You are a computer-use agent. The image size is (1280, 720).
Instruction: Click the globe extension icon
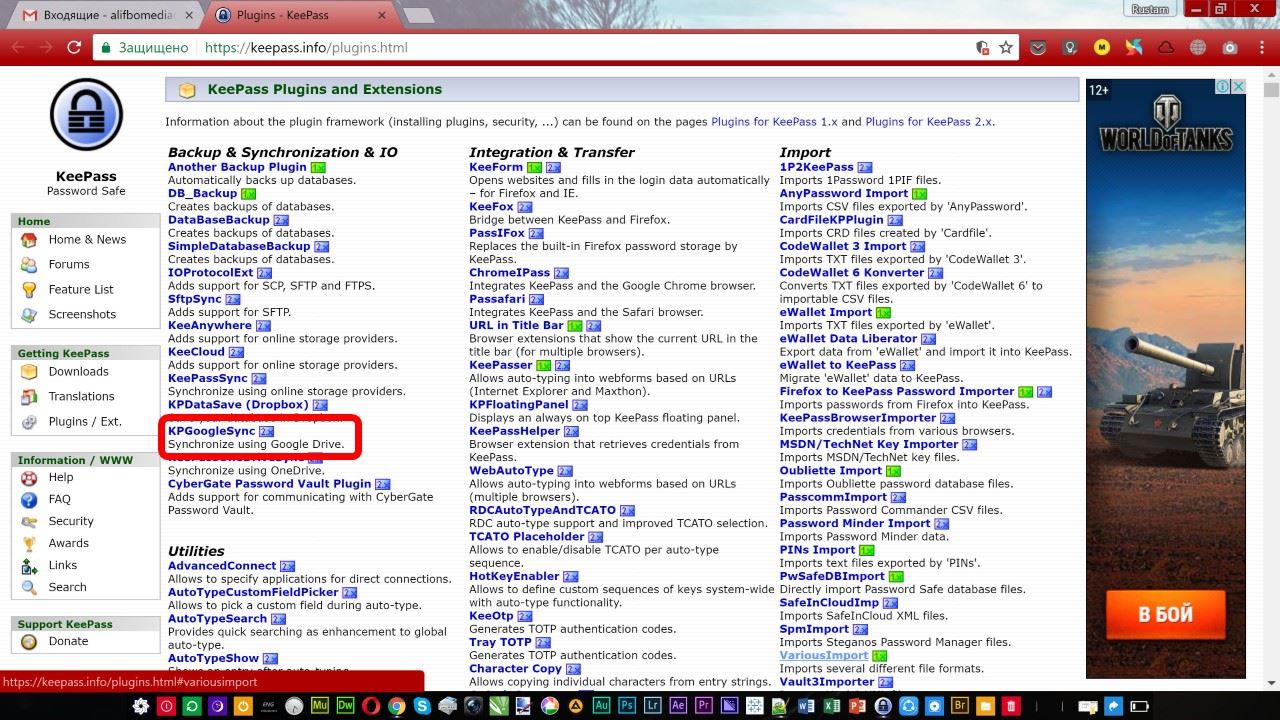[1198, 47]
